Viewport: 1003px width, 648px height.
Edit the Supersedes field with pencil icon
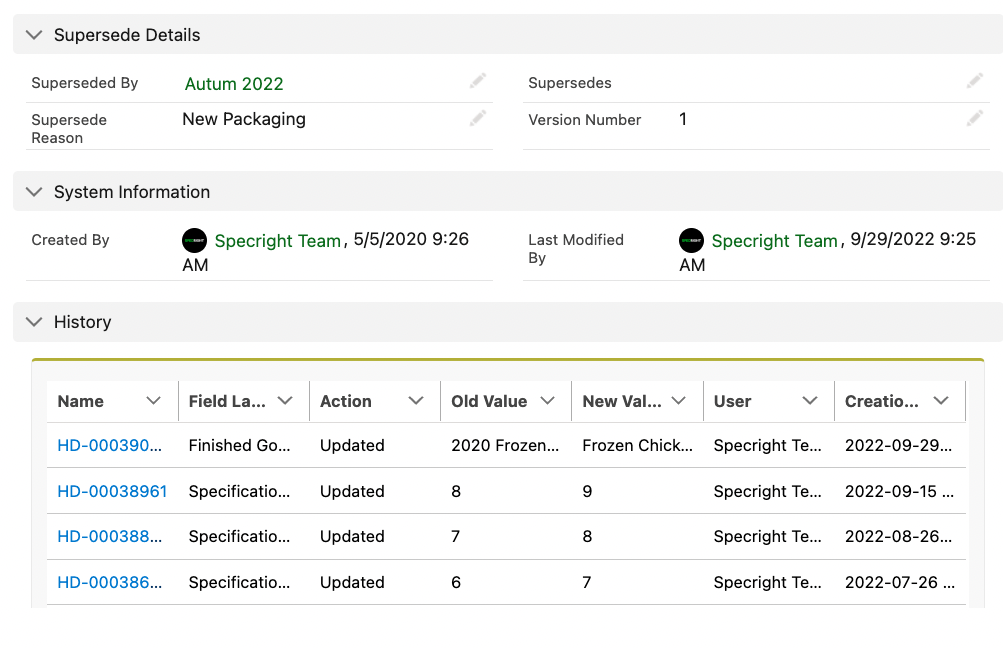pos(974,81)
